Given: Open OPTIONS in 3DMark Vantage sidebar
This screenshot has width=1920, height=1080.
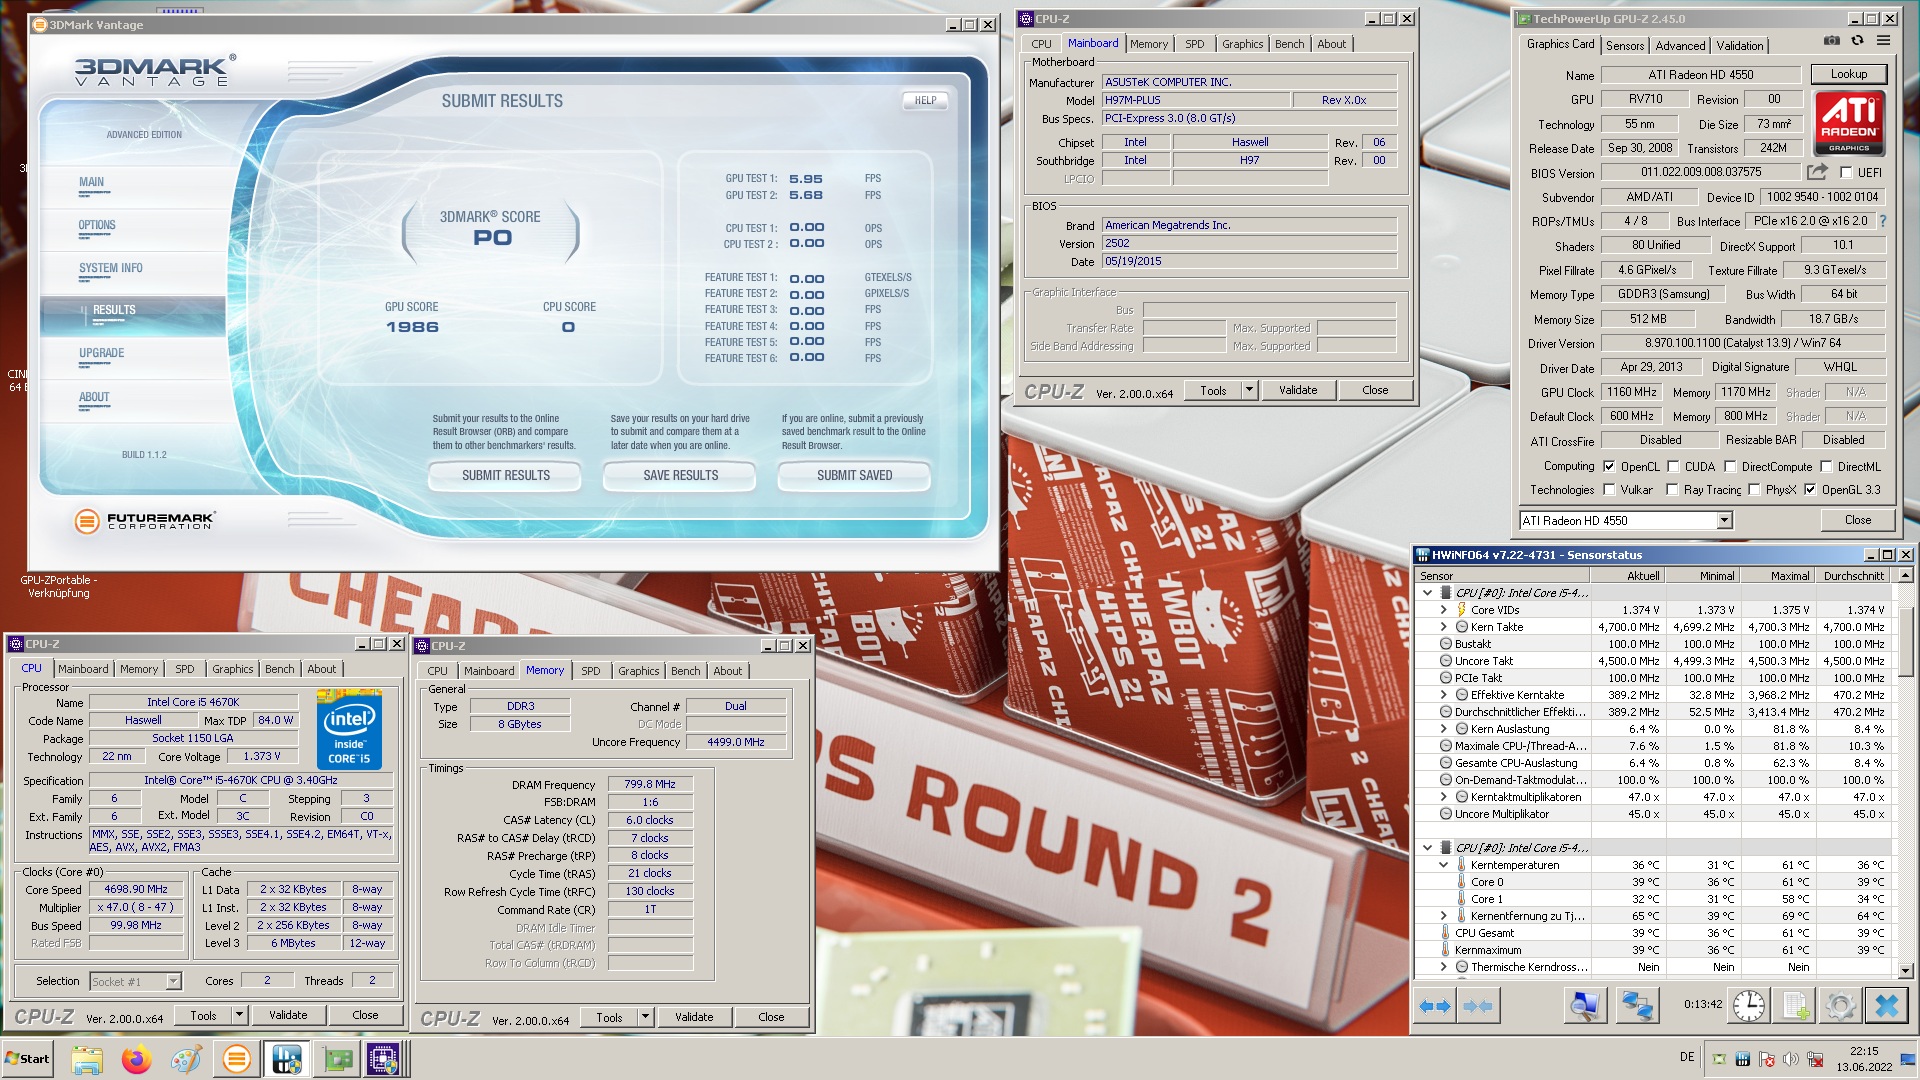Looking at the screenshot, I should click(97, 225).
